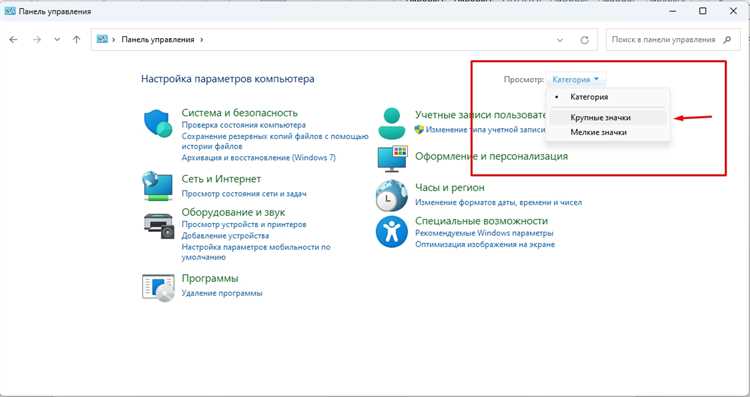Viewport: 750px width, 397px height.
Task: Open Настройка параметров мобильности link
Action: [x=256, y=252]
